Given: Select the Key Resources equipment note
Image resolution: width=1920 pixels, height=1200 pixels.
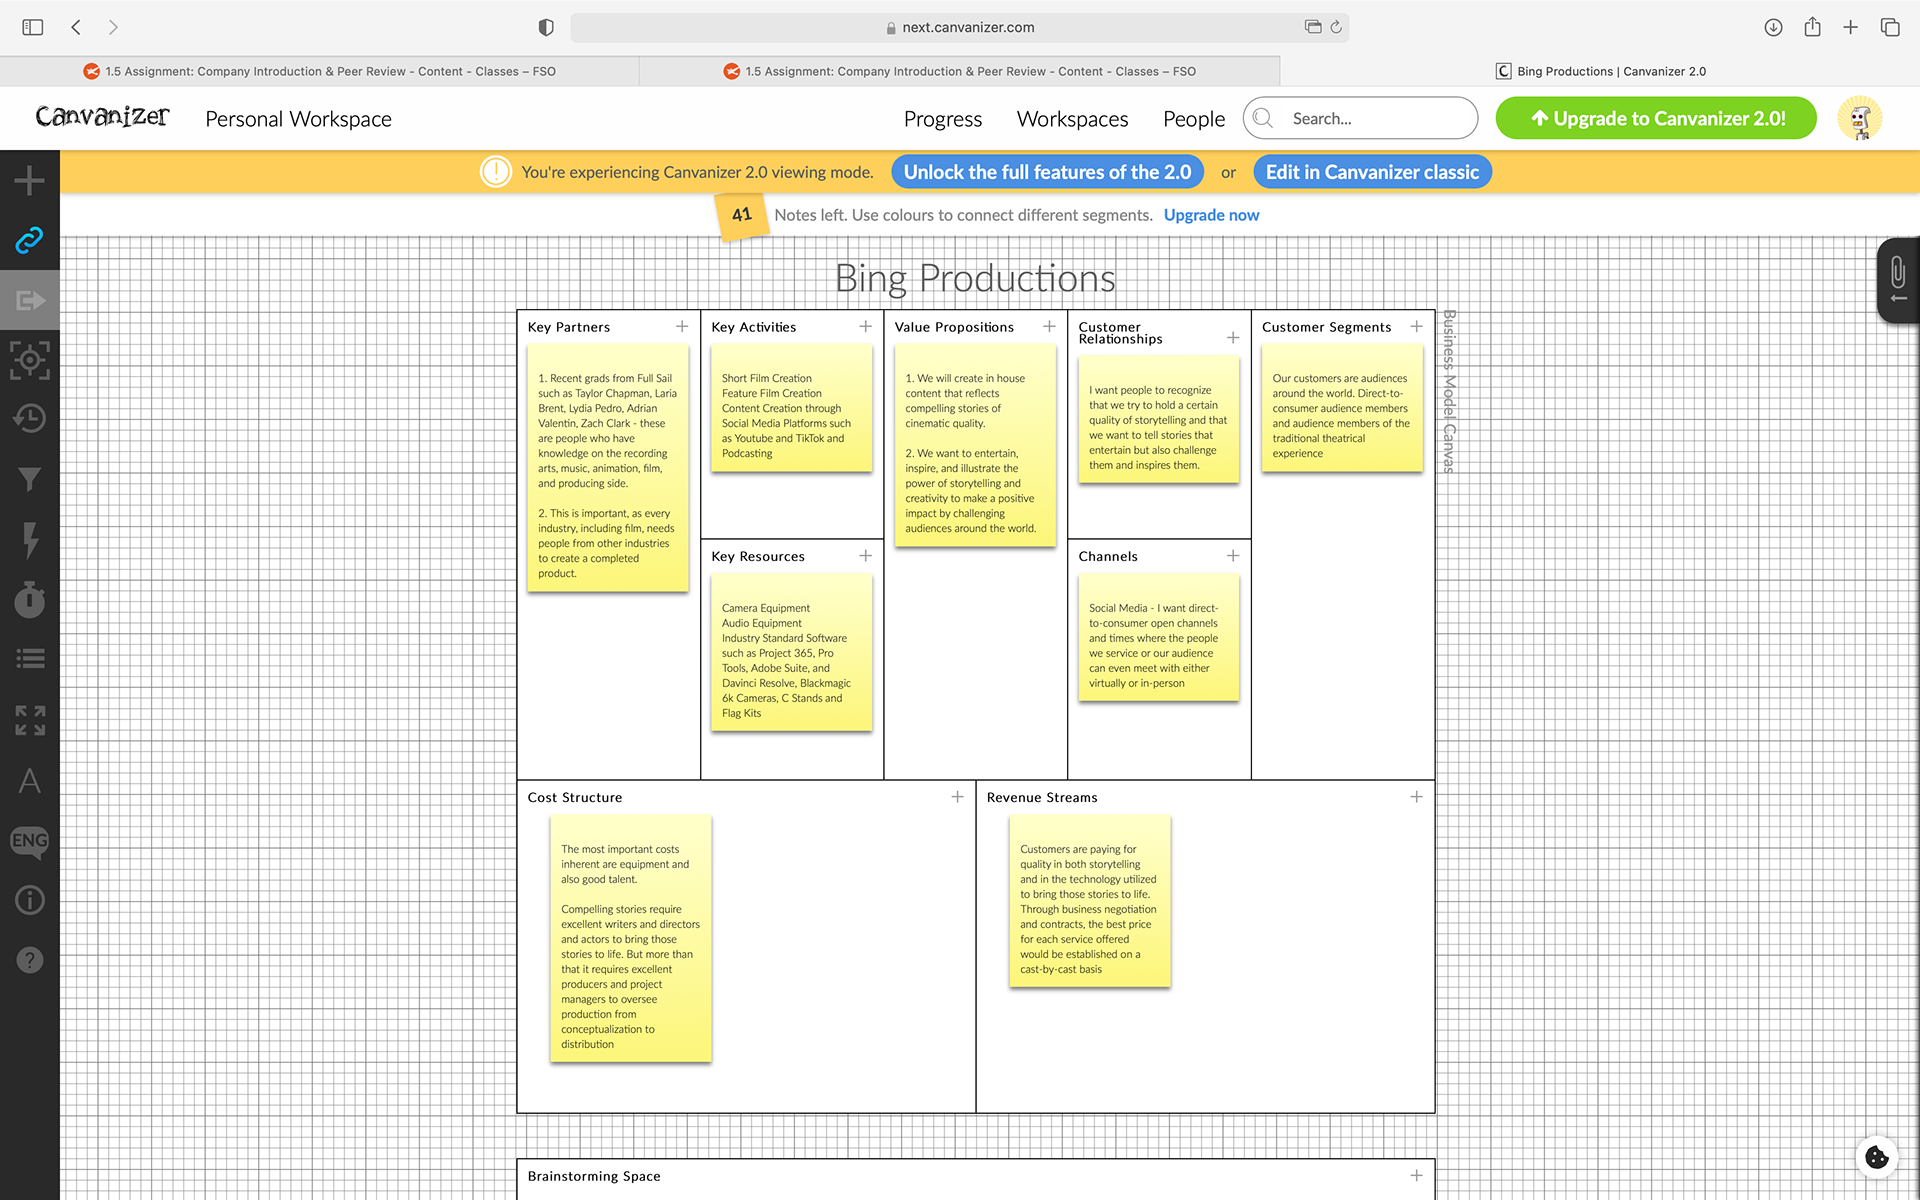Looking at the screenshot, I should (x=791, y=652).
